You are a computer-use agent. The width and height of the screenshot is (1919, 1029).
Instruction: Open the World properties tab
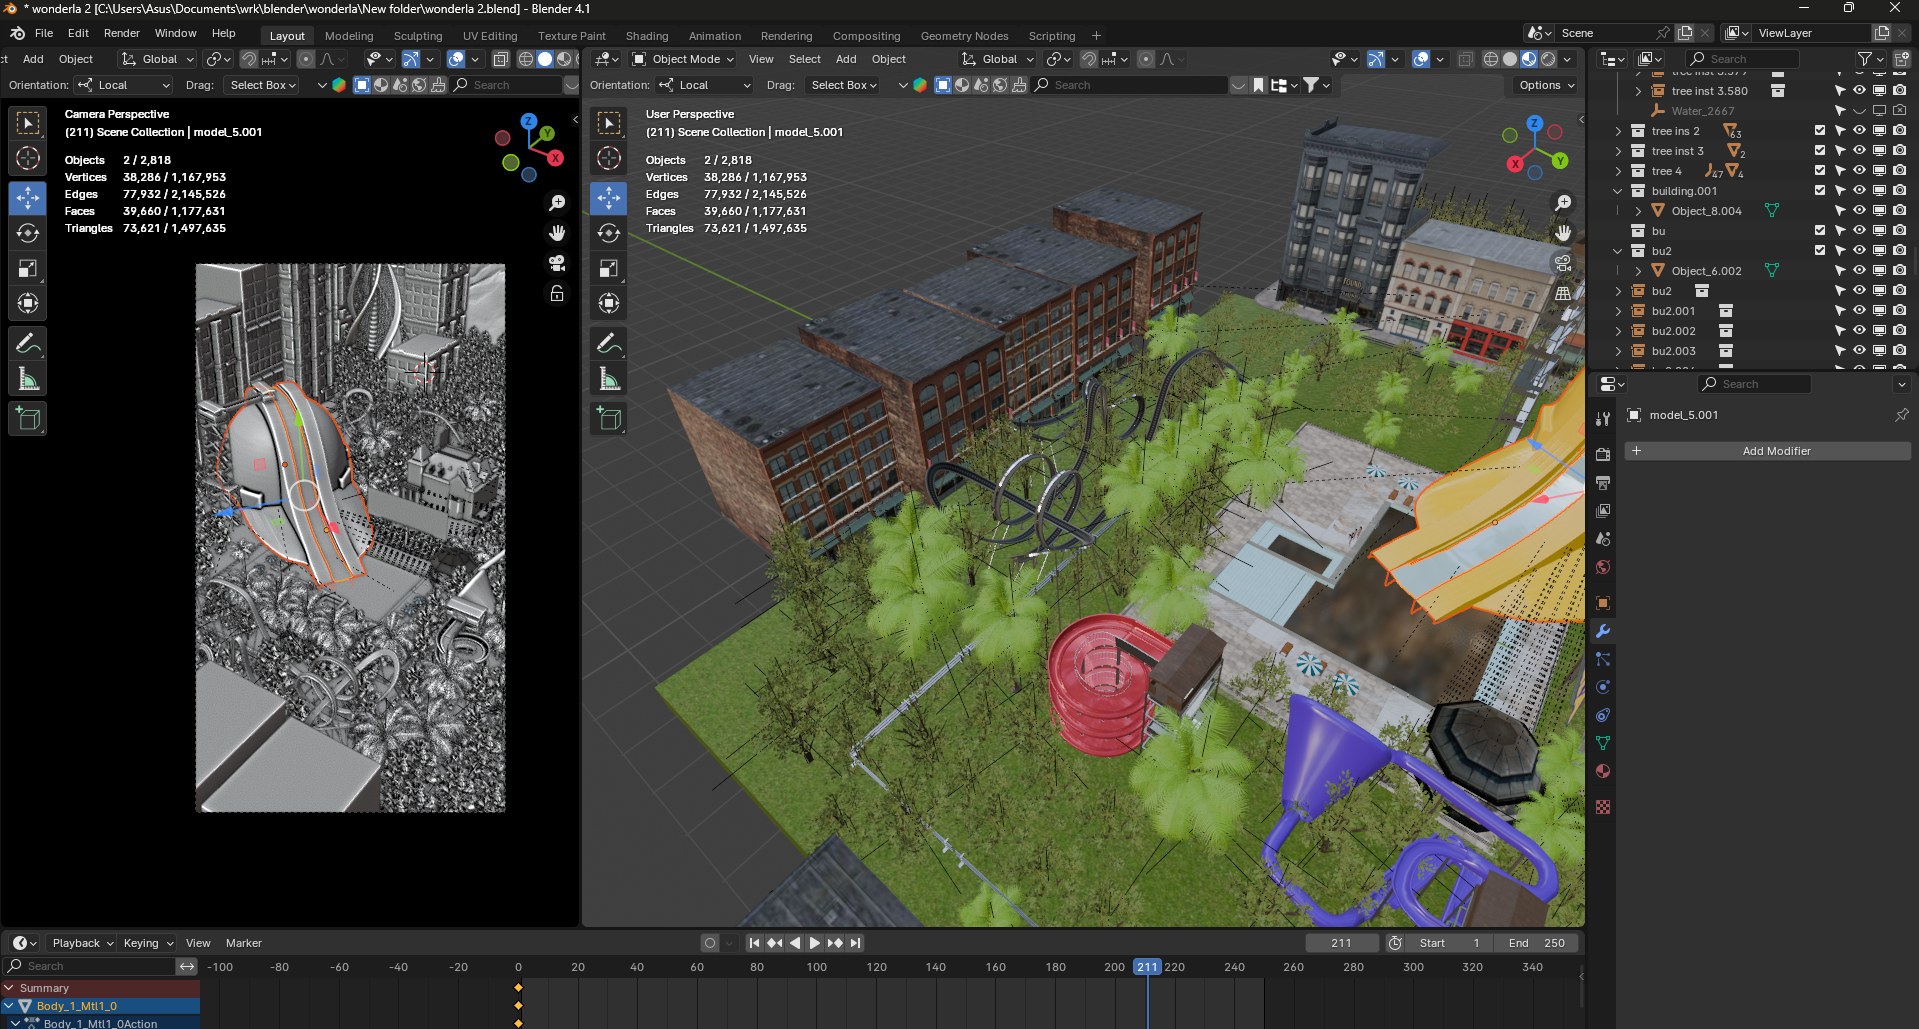1603,567
